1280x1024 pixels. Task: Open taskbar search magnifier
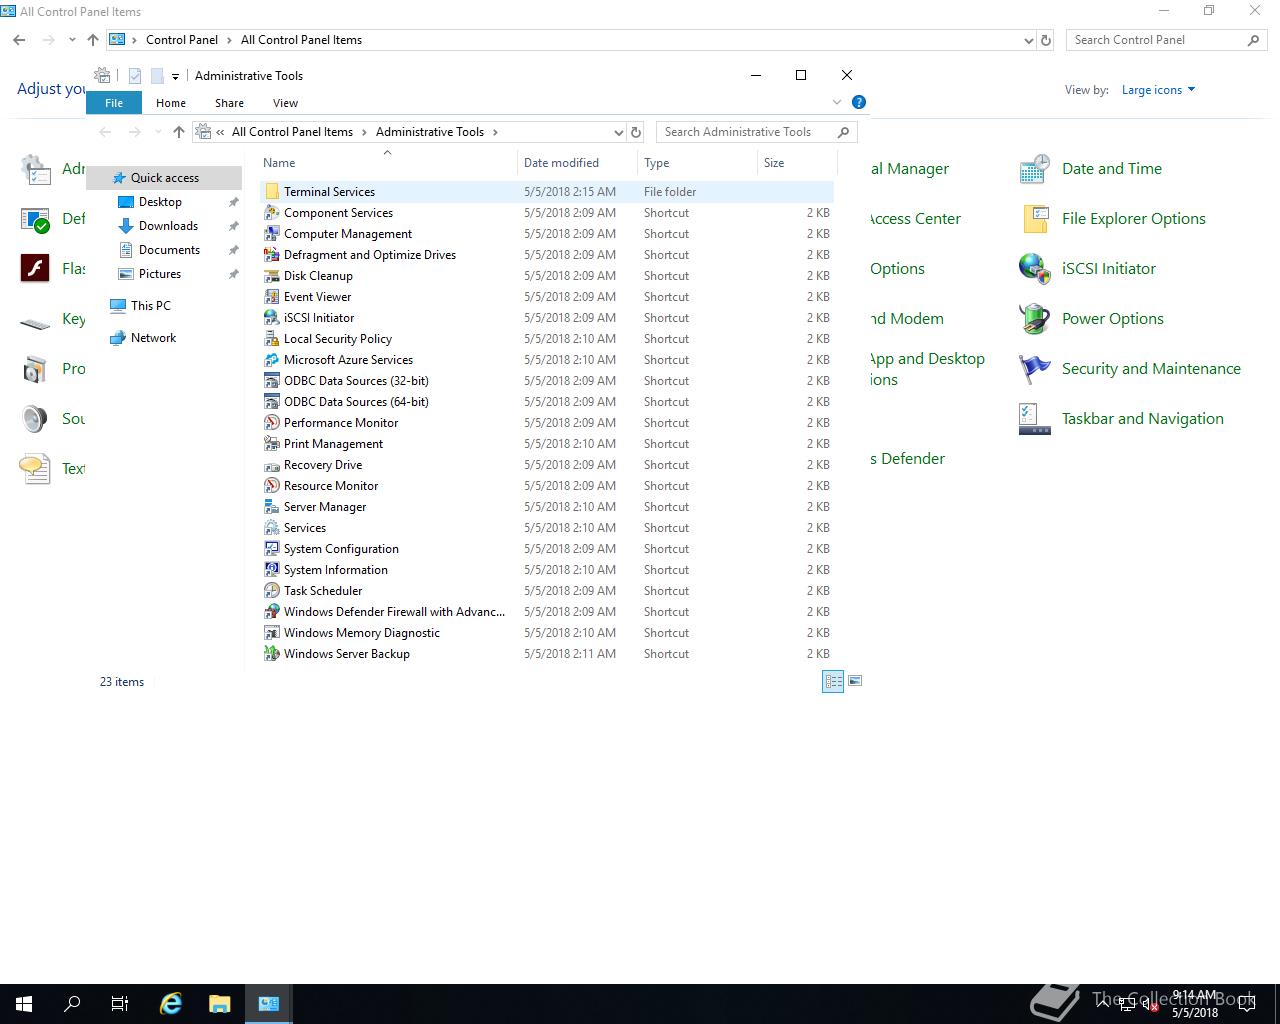pos(72,1004)
